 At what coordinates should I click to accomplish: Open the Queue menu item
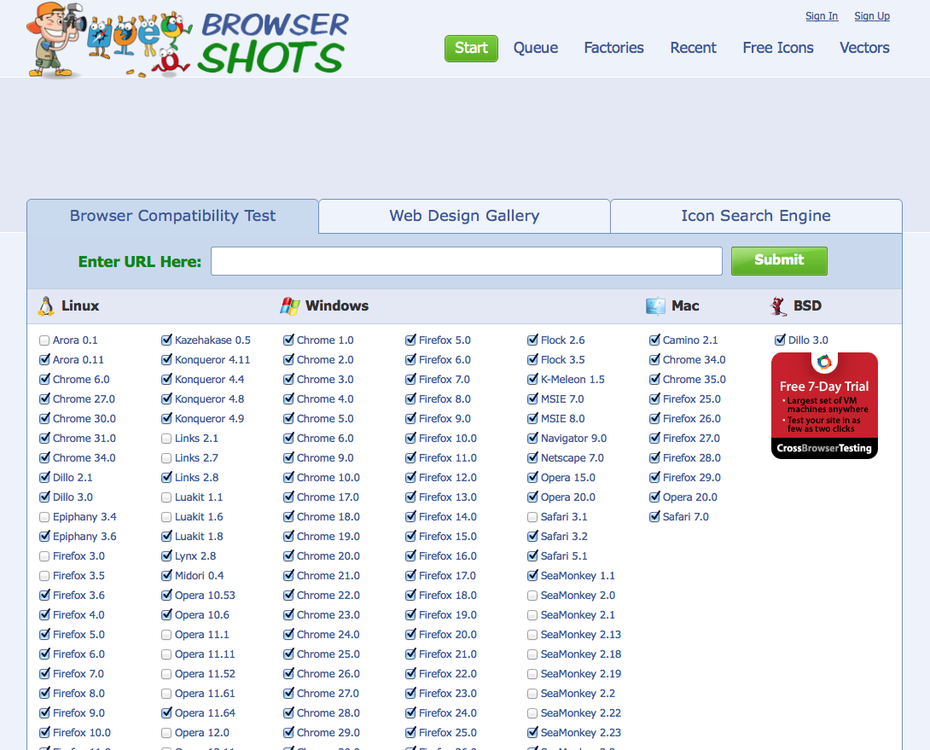click(536, 48)
